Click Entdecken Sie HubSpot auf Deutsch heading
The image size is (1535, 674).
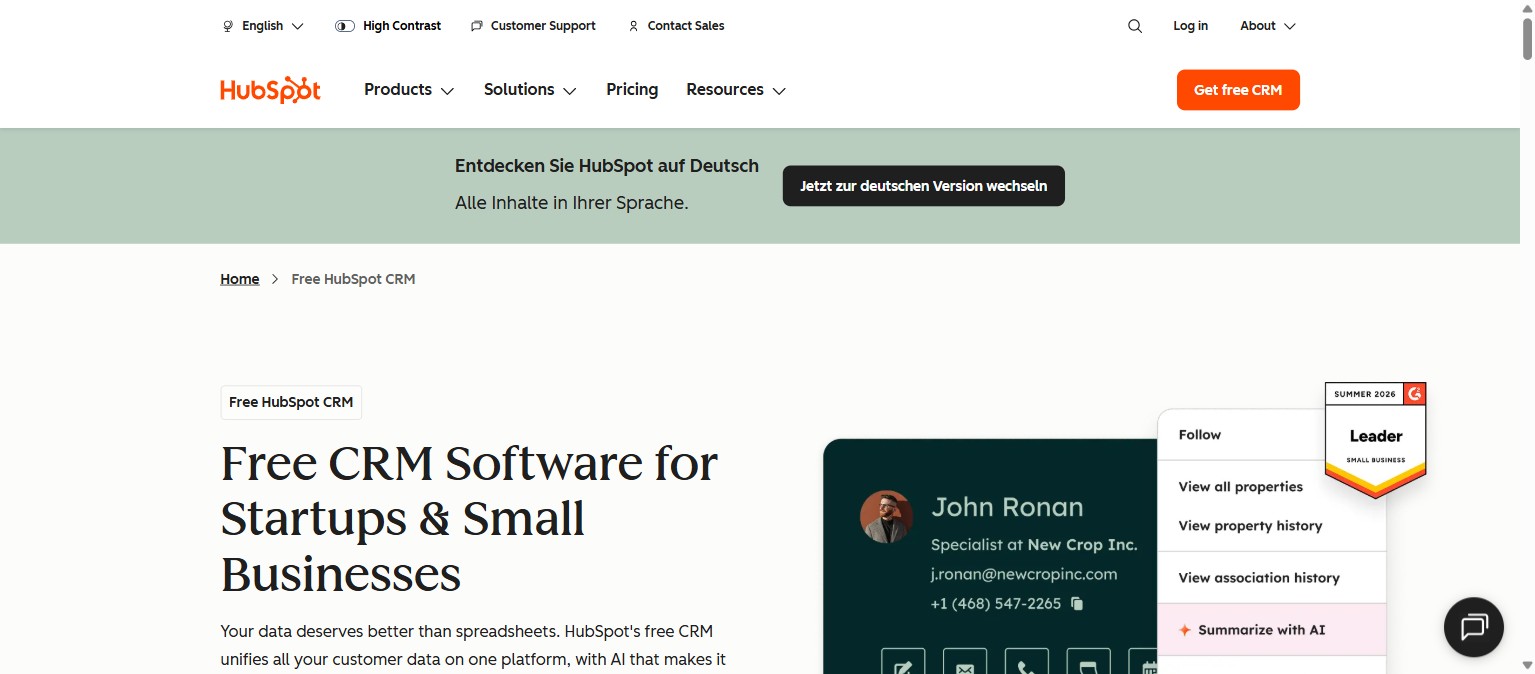(607, 166)
